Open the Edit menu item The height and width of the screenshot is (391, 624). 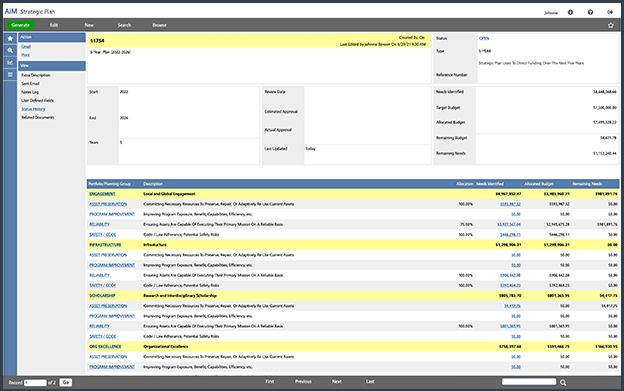point(54,25)
